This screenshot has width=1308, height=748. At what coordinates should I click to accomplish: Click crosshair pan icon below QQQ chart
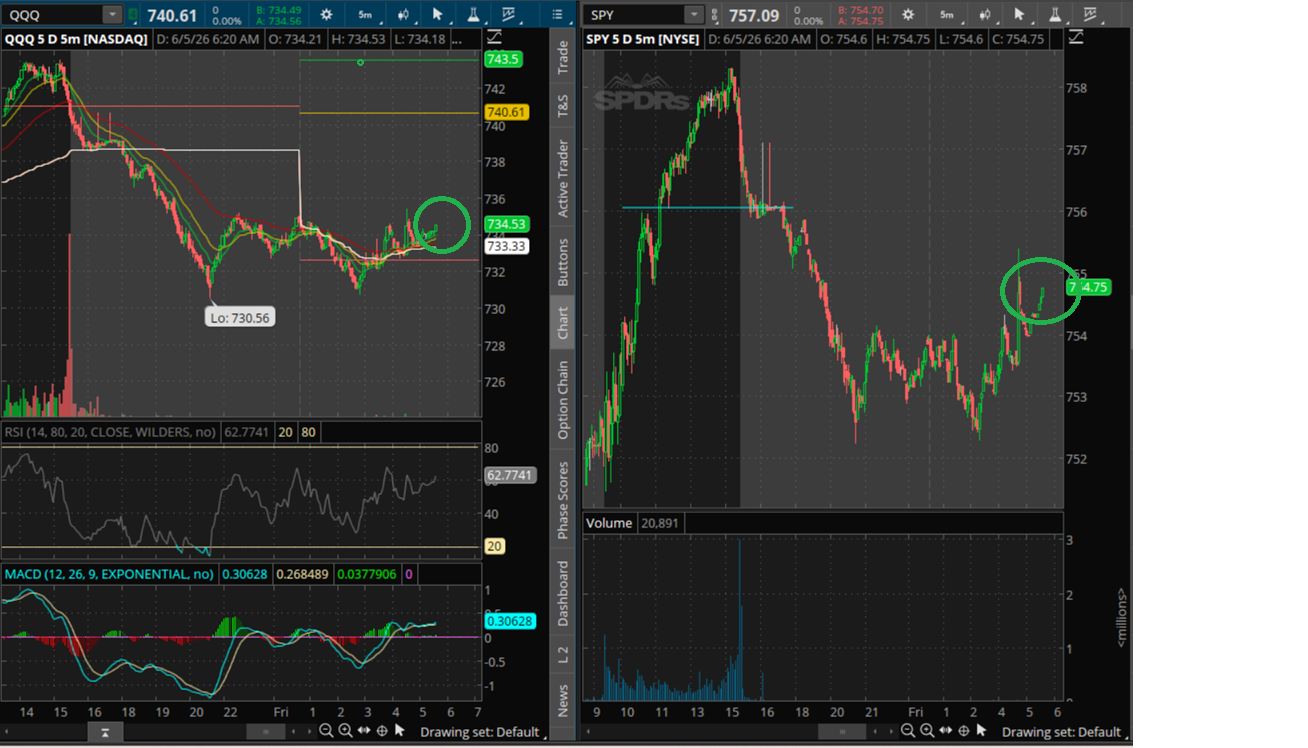[x=381, y=732]
